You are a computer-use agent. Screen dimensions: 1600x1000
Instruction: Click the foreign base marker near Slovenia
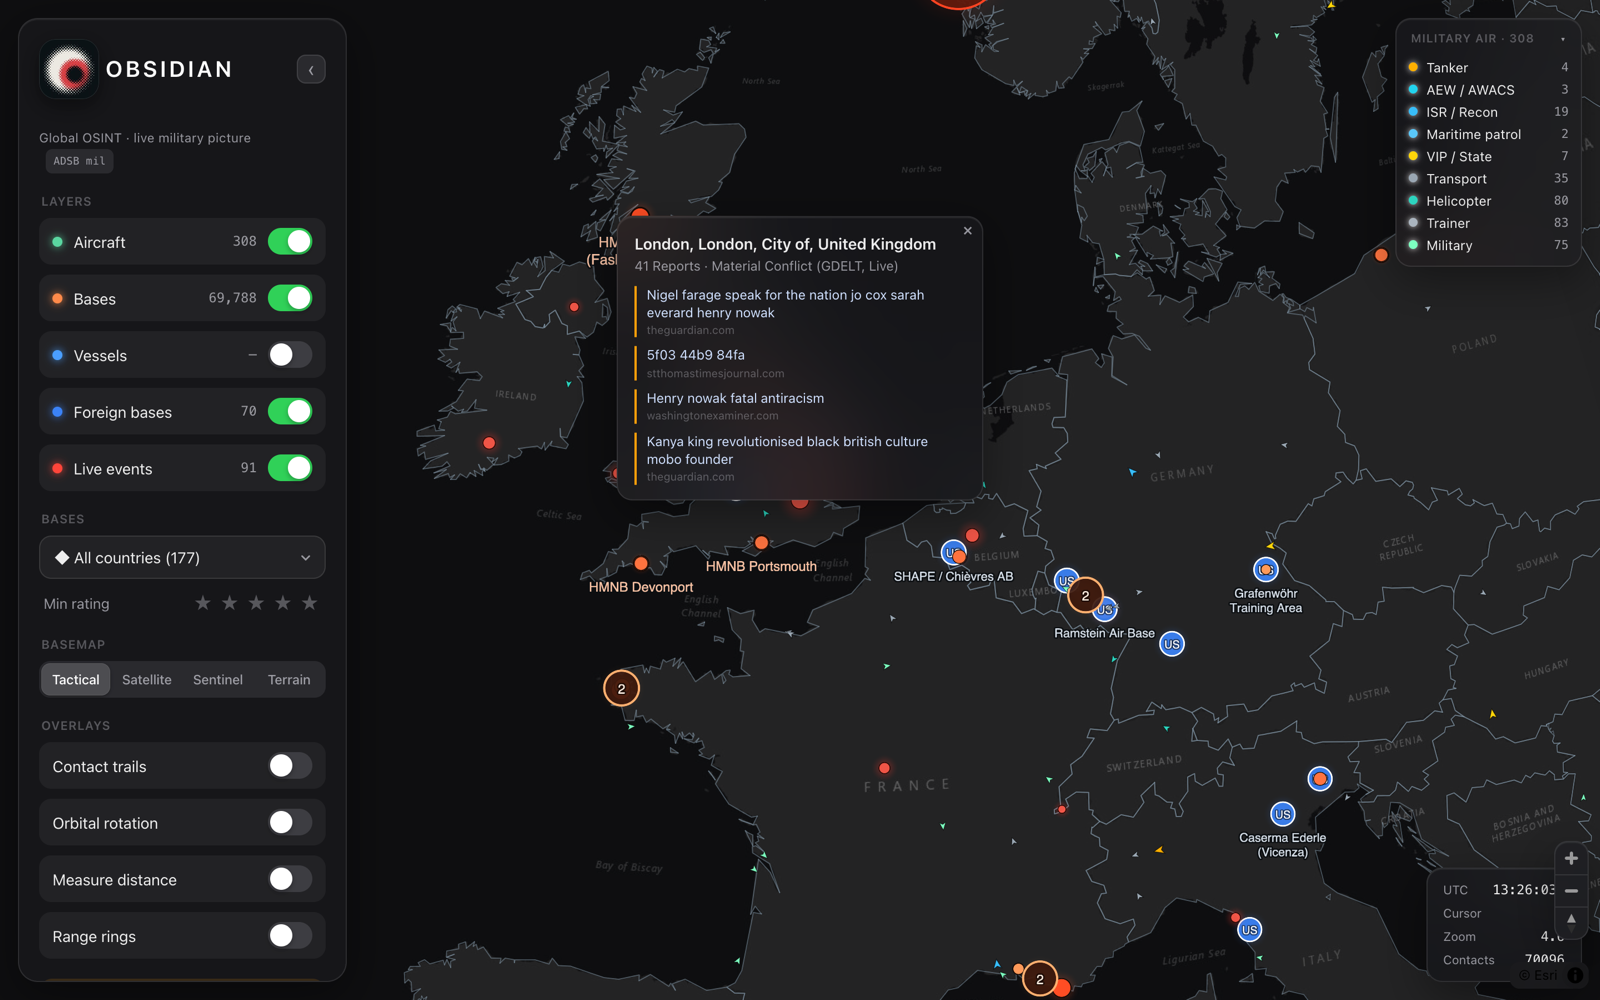[1320, 778]
